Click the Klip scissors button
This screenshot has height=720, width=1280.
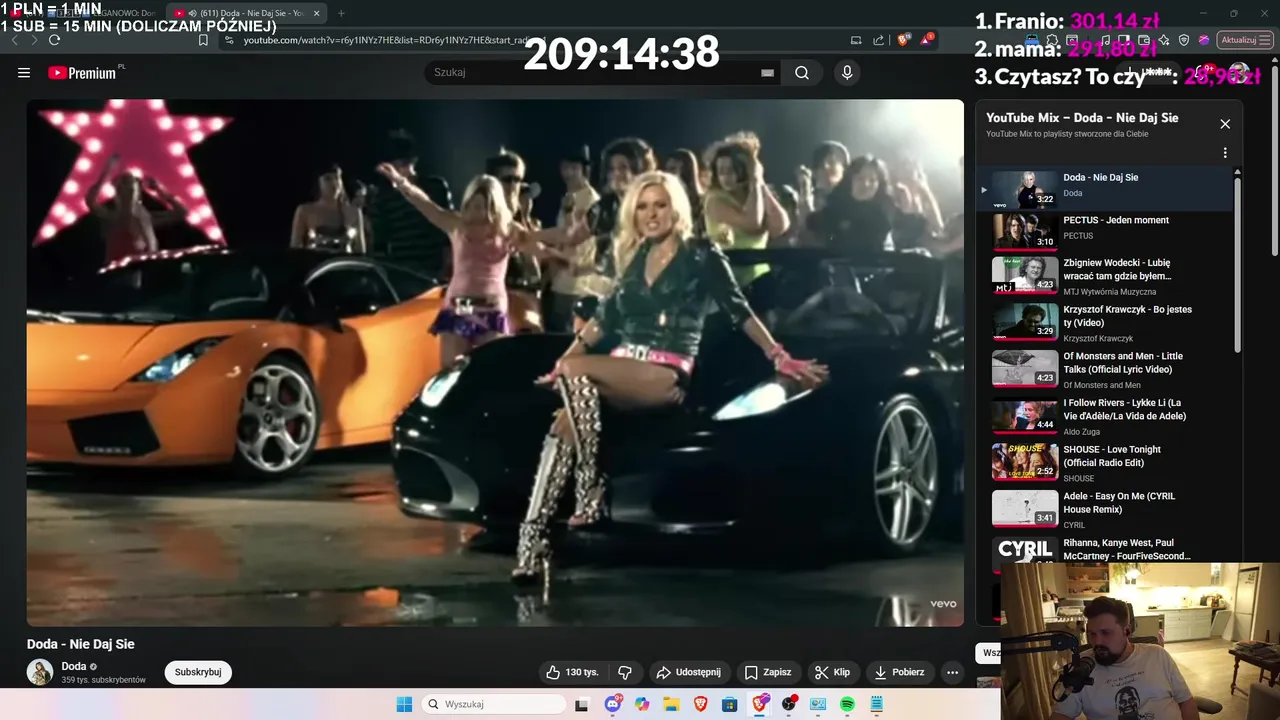point(832,672)
